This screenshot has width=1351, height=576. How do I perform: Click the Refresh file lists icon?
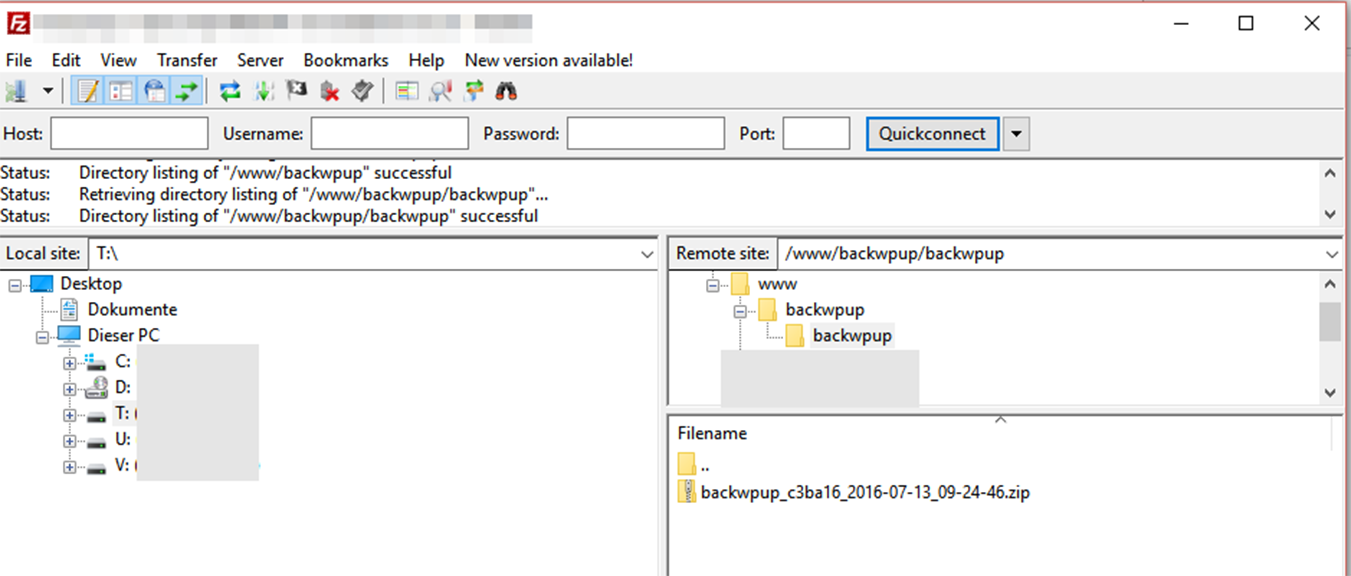coord(230,91)
